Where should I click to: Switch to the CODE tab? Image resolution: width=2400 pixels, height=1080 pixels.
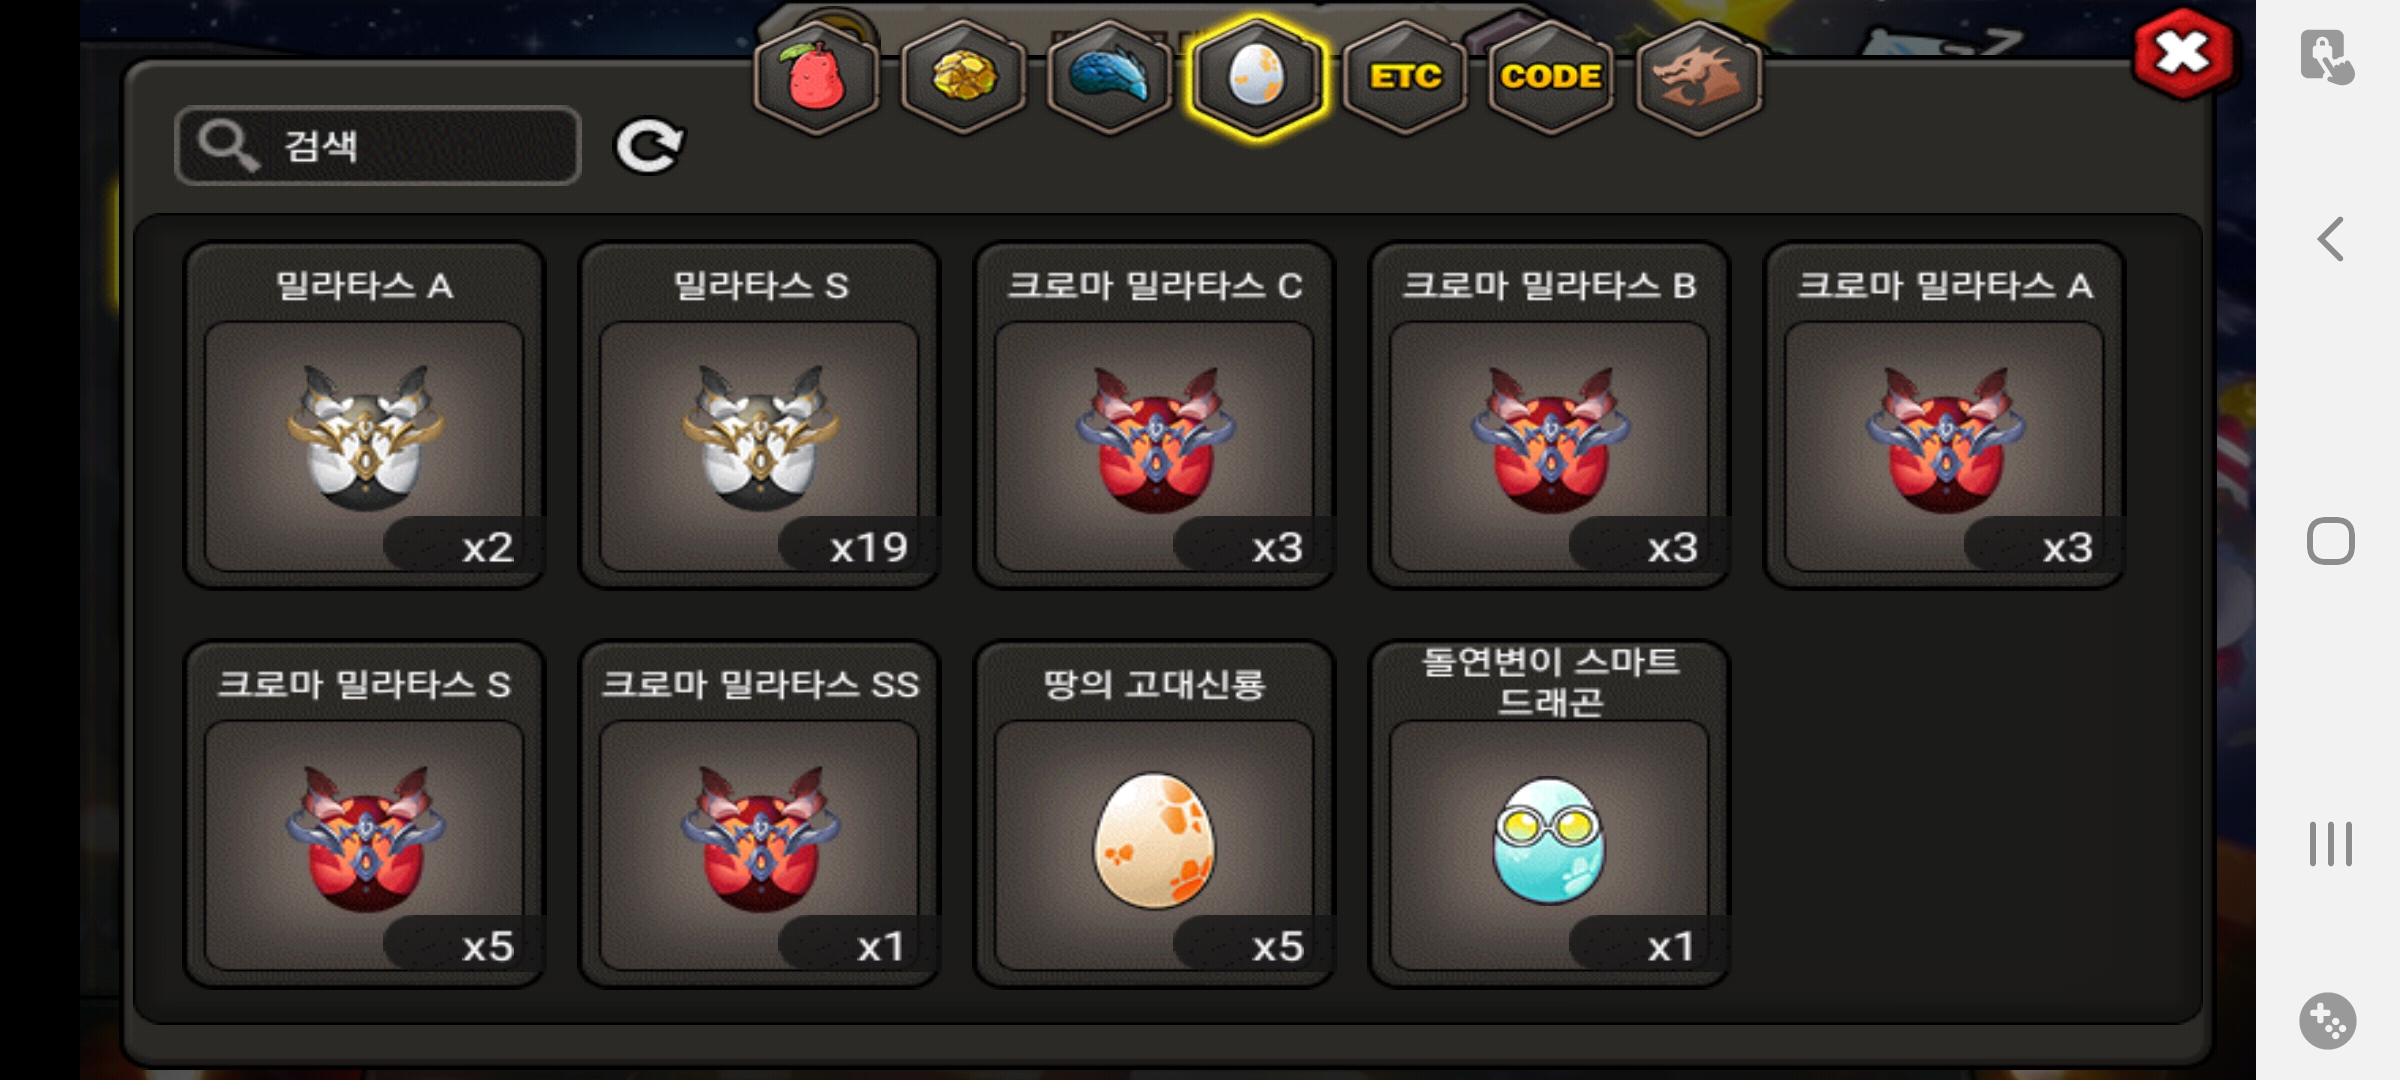(x=1551, y=78)
